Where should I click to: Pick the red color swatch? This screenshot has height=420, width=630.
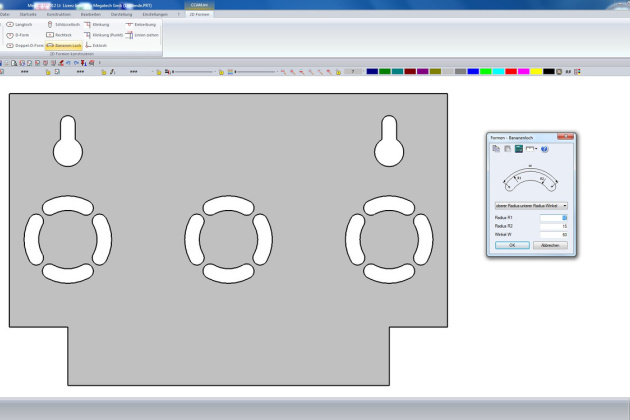(x=511, y=72)
